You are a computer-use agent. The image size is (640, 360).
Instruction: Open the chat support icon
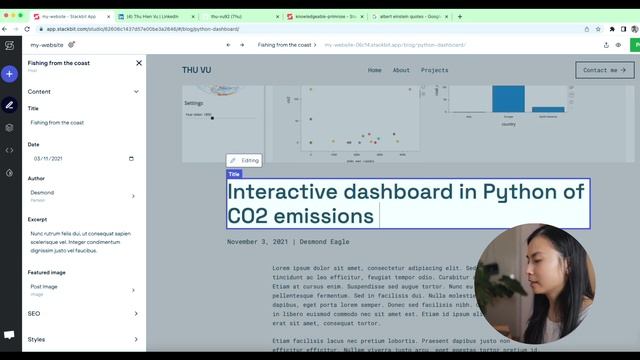tap(9, 335)
